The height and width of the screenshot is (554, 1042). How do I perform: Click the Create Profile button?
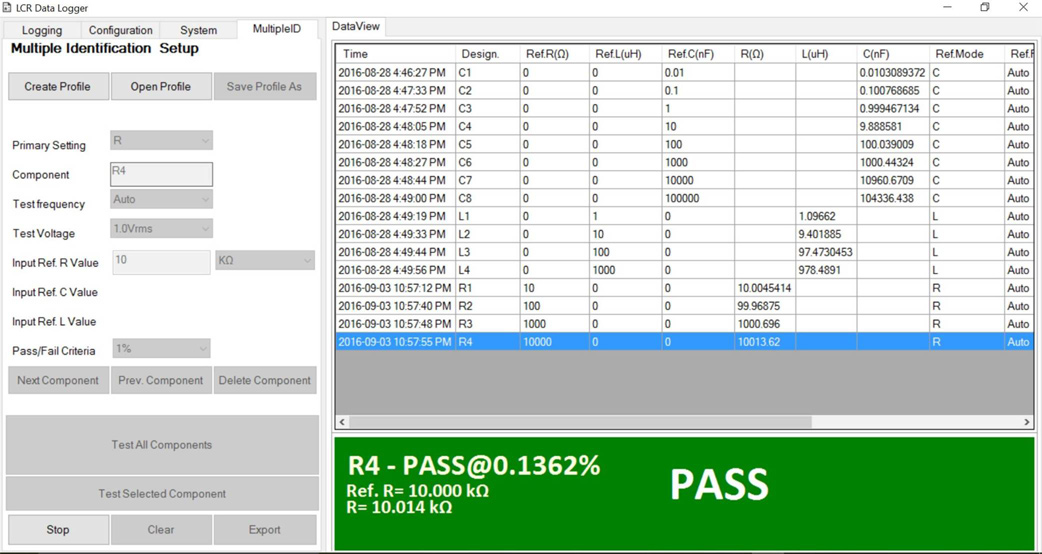point(58,86)
